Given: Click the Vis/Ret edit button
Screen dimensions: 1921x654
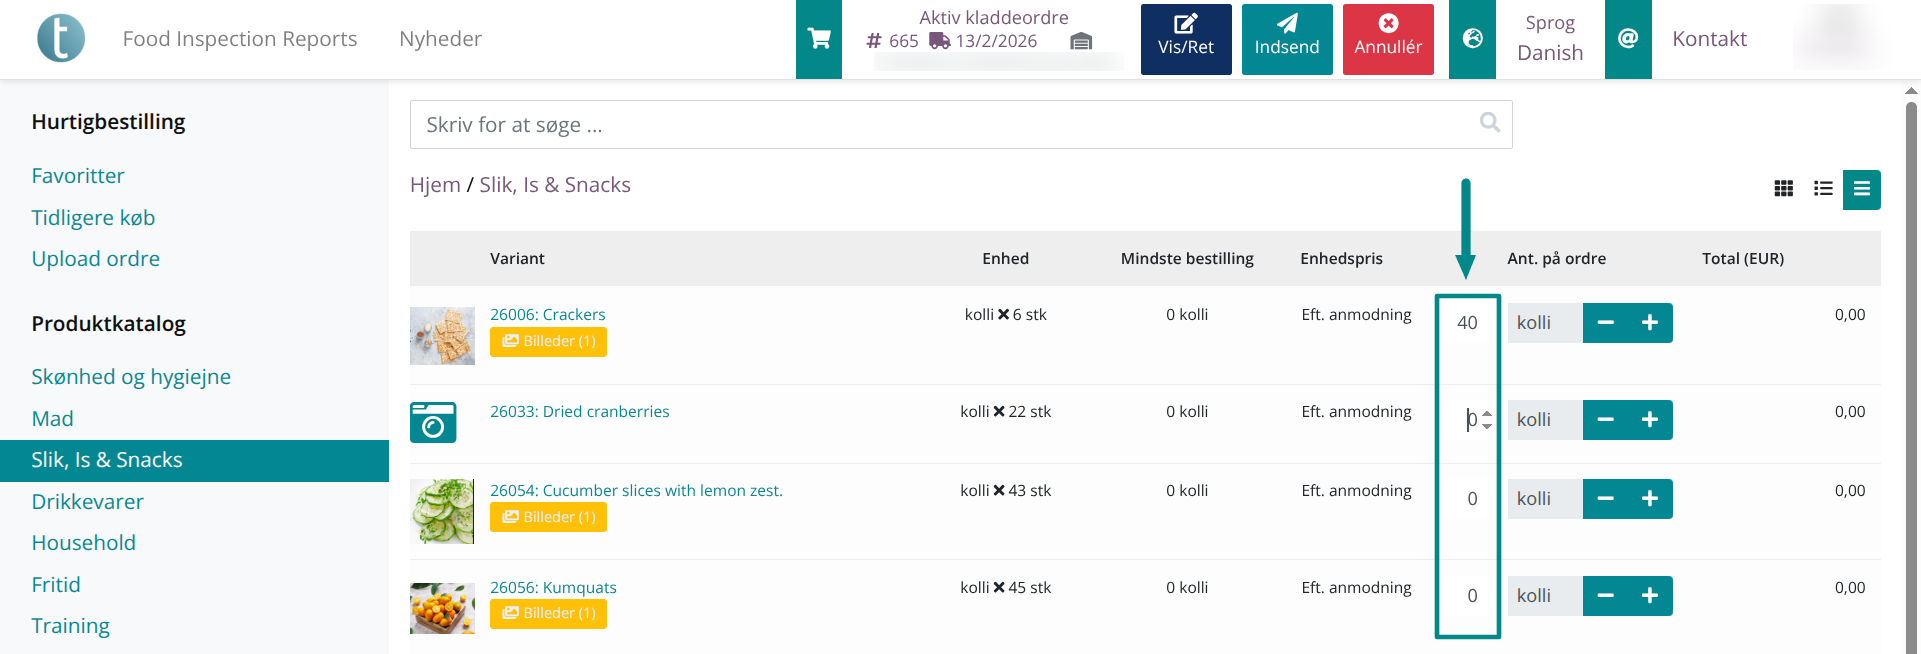Looking at the screenshot, I should click(1186, 39).
